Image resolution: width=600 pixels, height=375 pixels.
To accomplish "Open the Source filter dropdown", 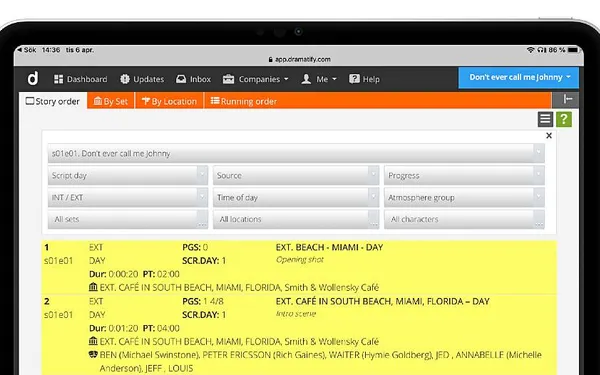I will point(296,176).
